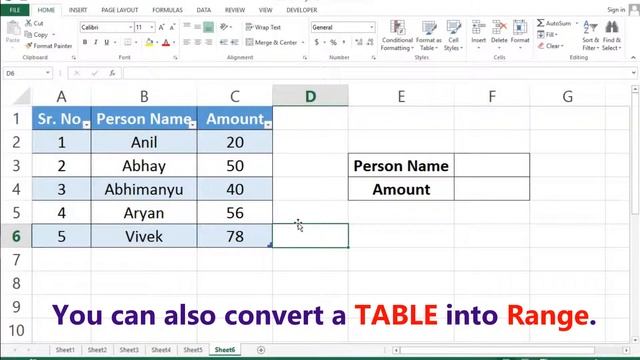The height and width of the screenshot is (360, 640).
Task: Click in the formula bar input
Action: pos(376,73)
